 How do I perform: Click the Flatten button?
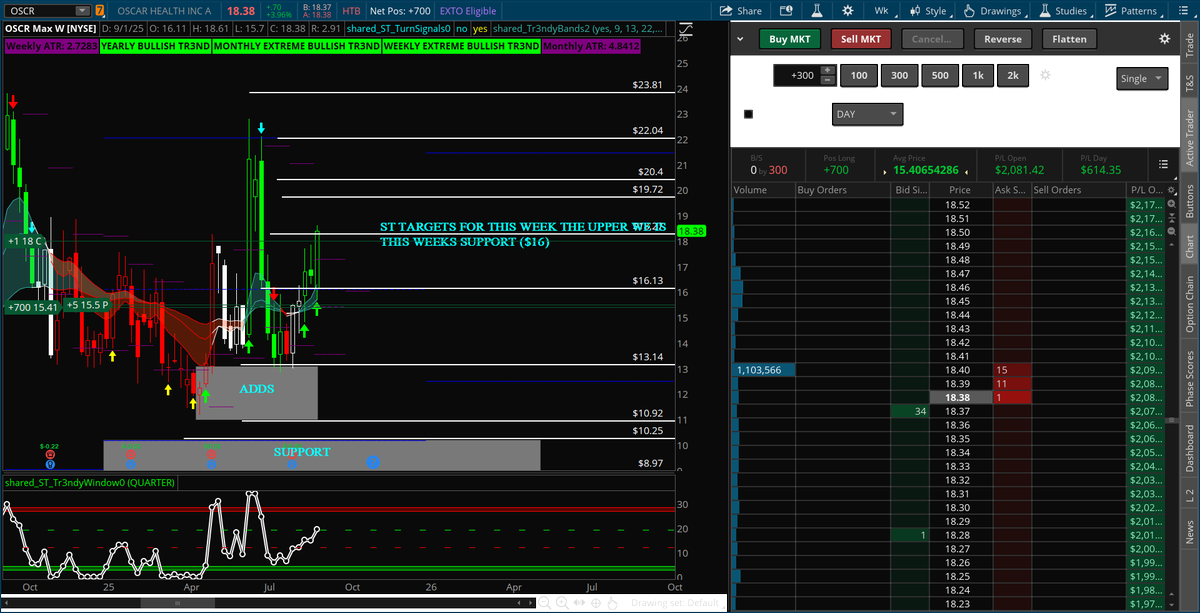(1070, 39)
